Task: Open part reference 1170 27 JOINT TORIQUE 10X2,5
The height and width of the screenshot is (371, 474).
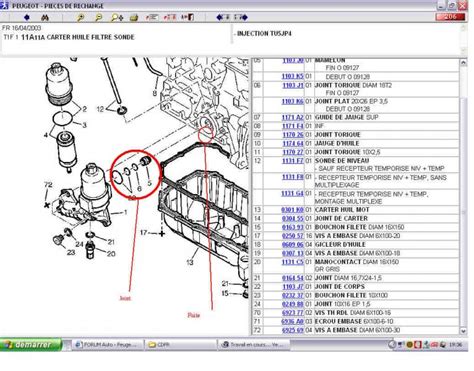Action: click(293, 152)
